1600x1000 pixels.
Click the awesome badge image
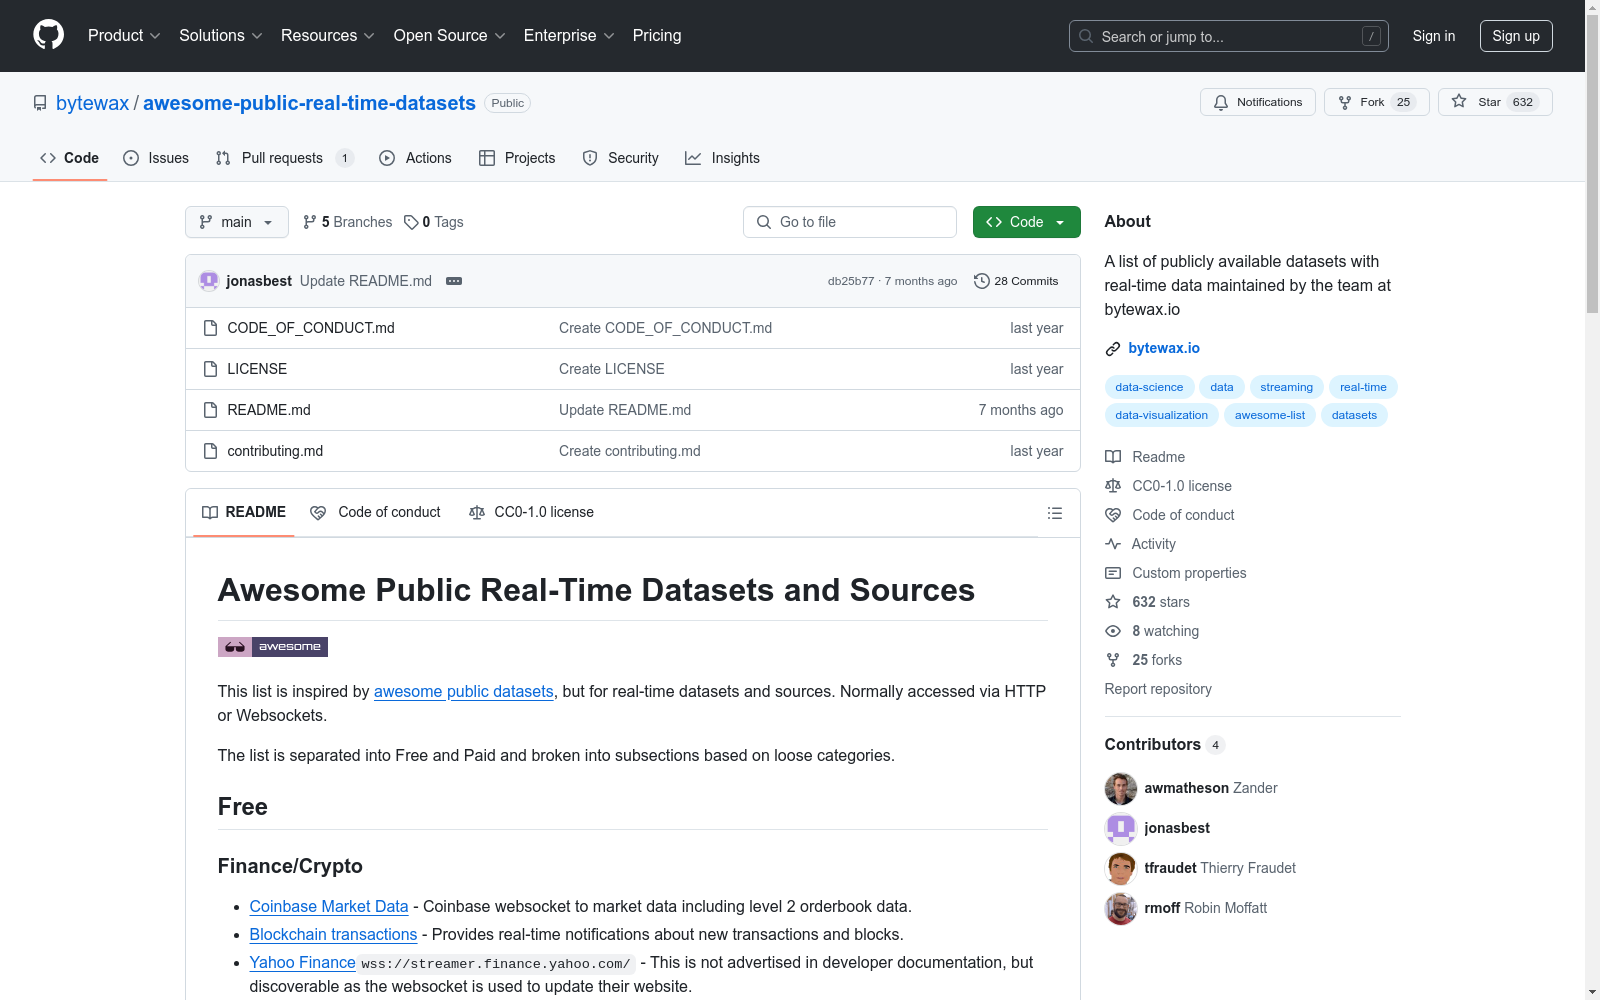pos(273,647)
